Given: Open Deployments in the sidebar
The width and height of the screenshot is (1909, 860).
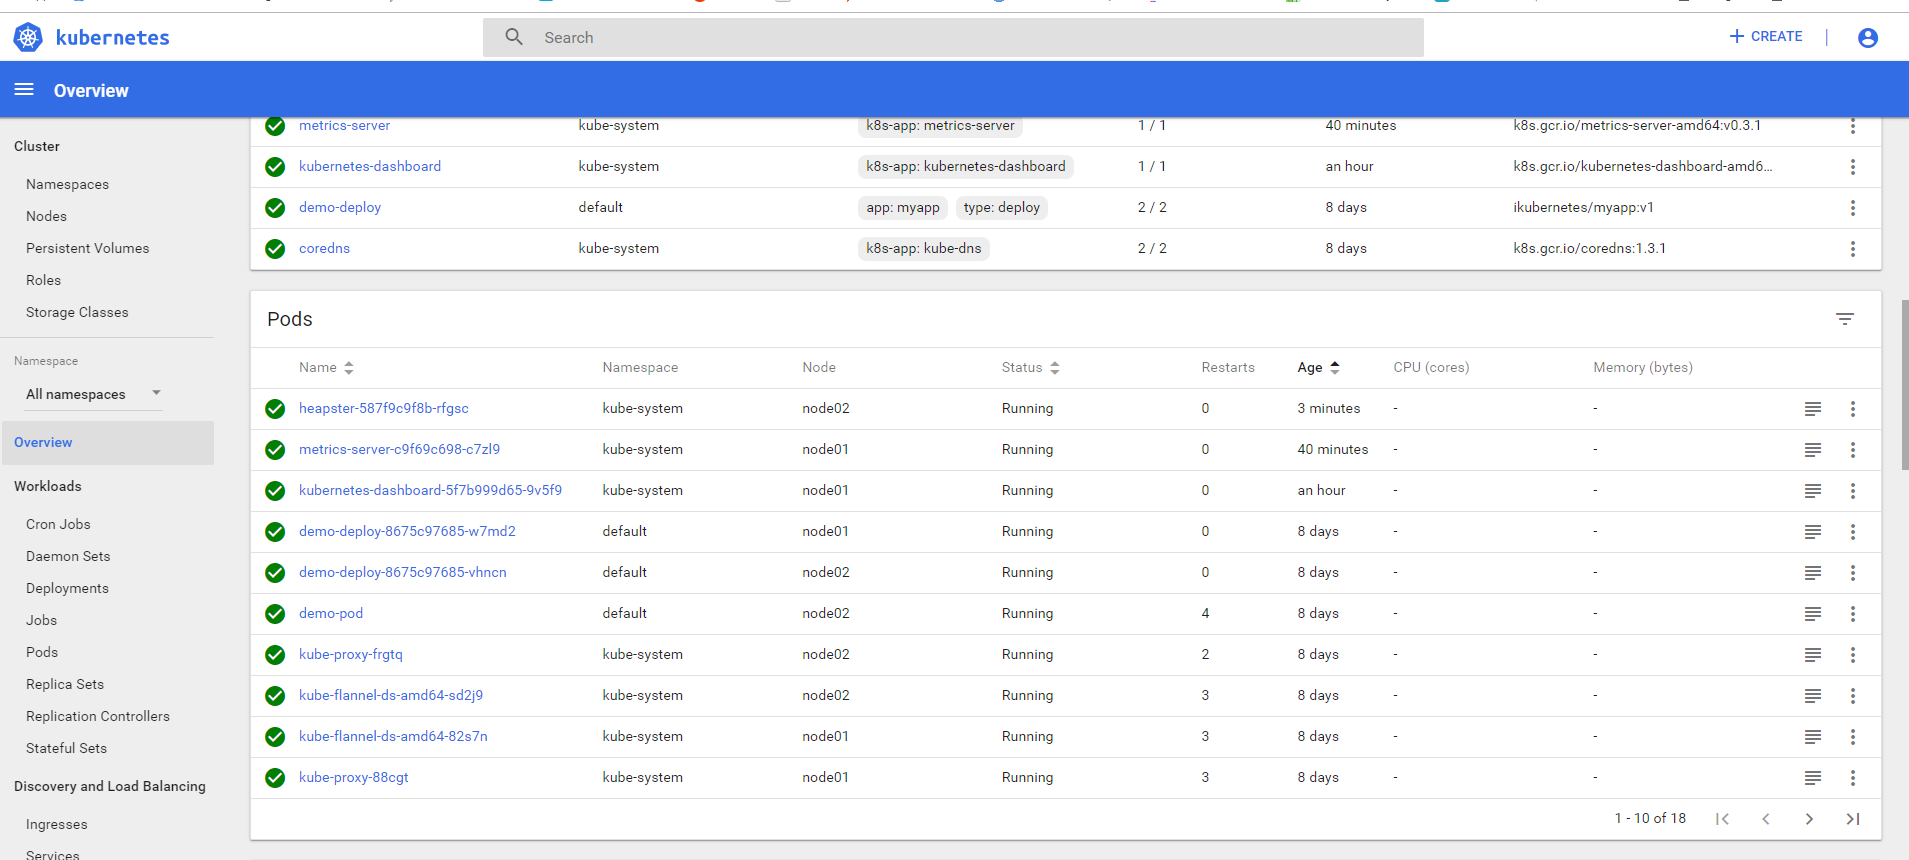Looking at the screenshot, I should [x=67, y=589].
